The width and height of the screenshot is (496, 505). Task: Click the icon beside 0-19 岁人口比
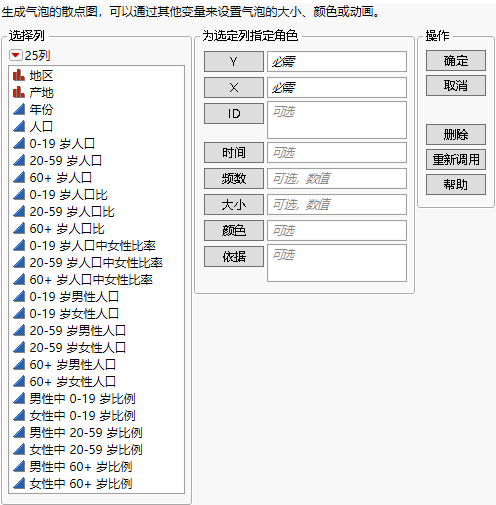click(19, 194)
